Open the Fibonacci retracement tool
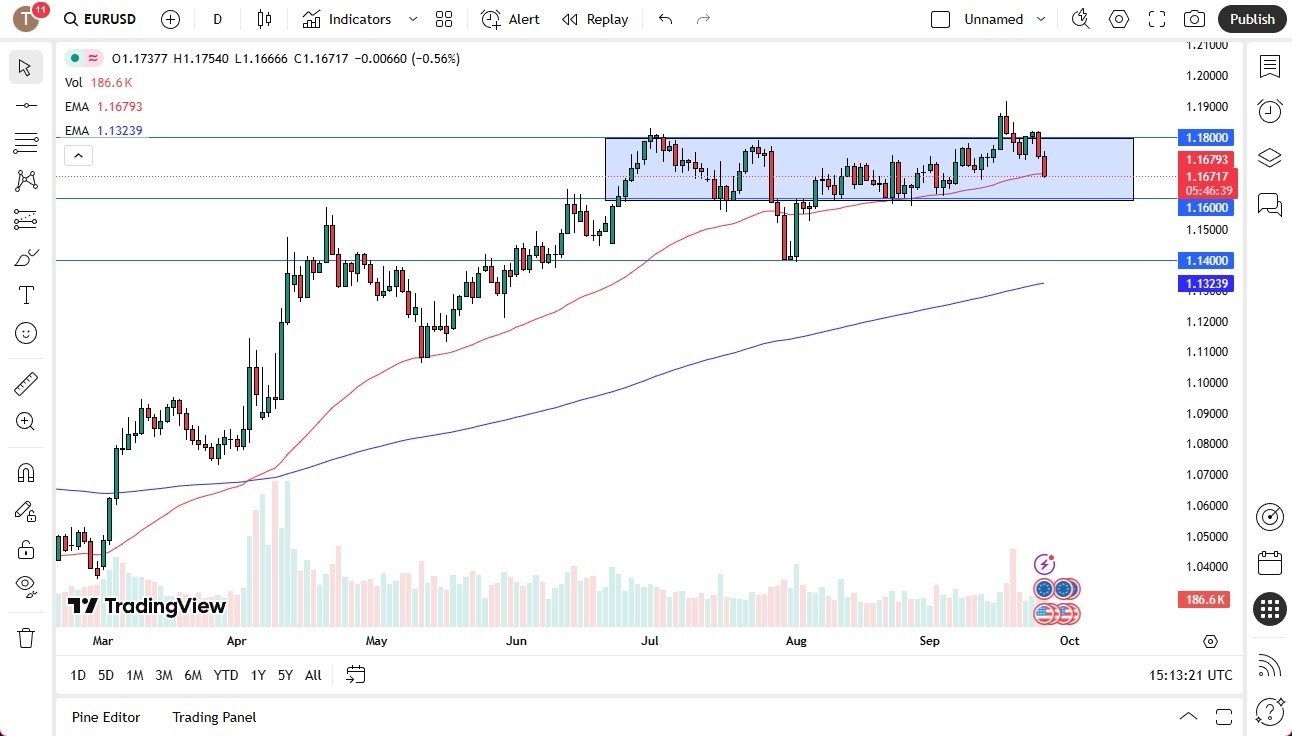Image resolution: width=1292 pixels, height=736 pixels. click(25, 142)
